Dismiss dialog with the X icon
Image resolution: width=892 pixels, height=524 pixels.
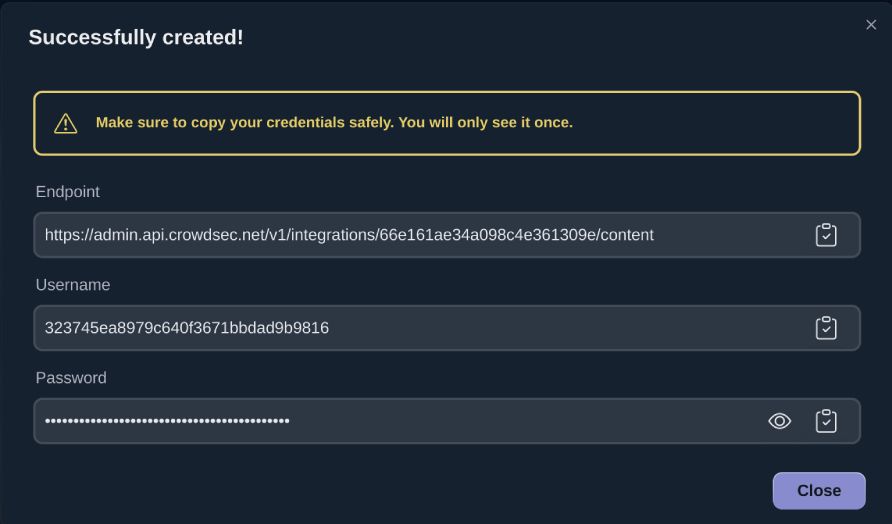(871, 25)
